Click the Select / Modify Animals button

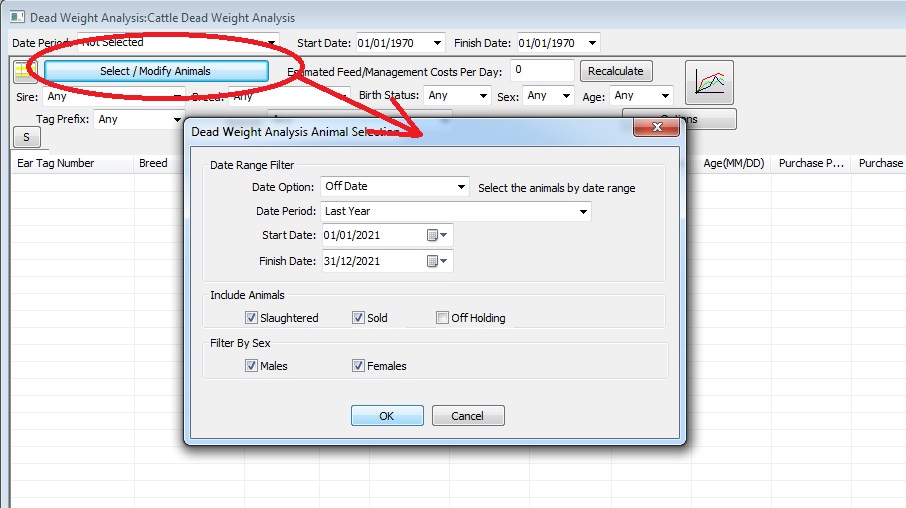click(x=156, y=71)
